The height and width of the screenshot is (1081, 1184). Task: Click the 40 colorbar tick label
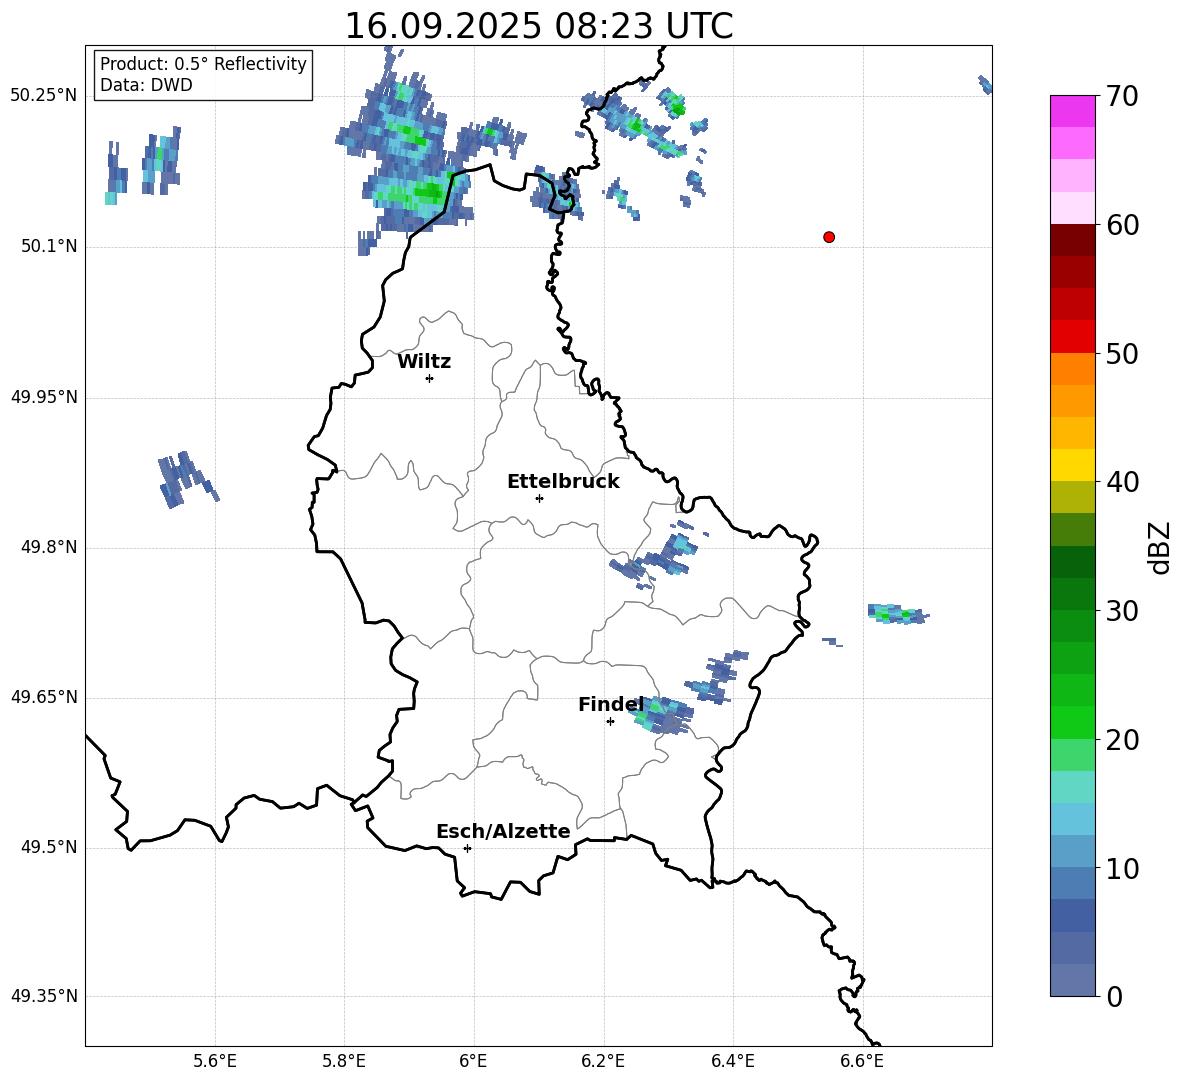(1121, 482)
